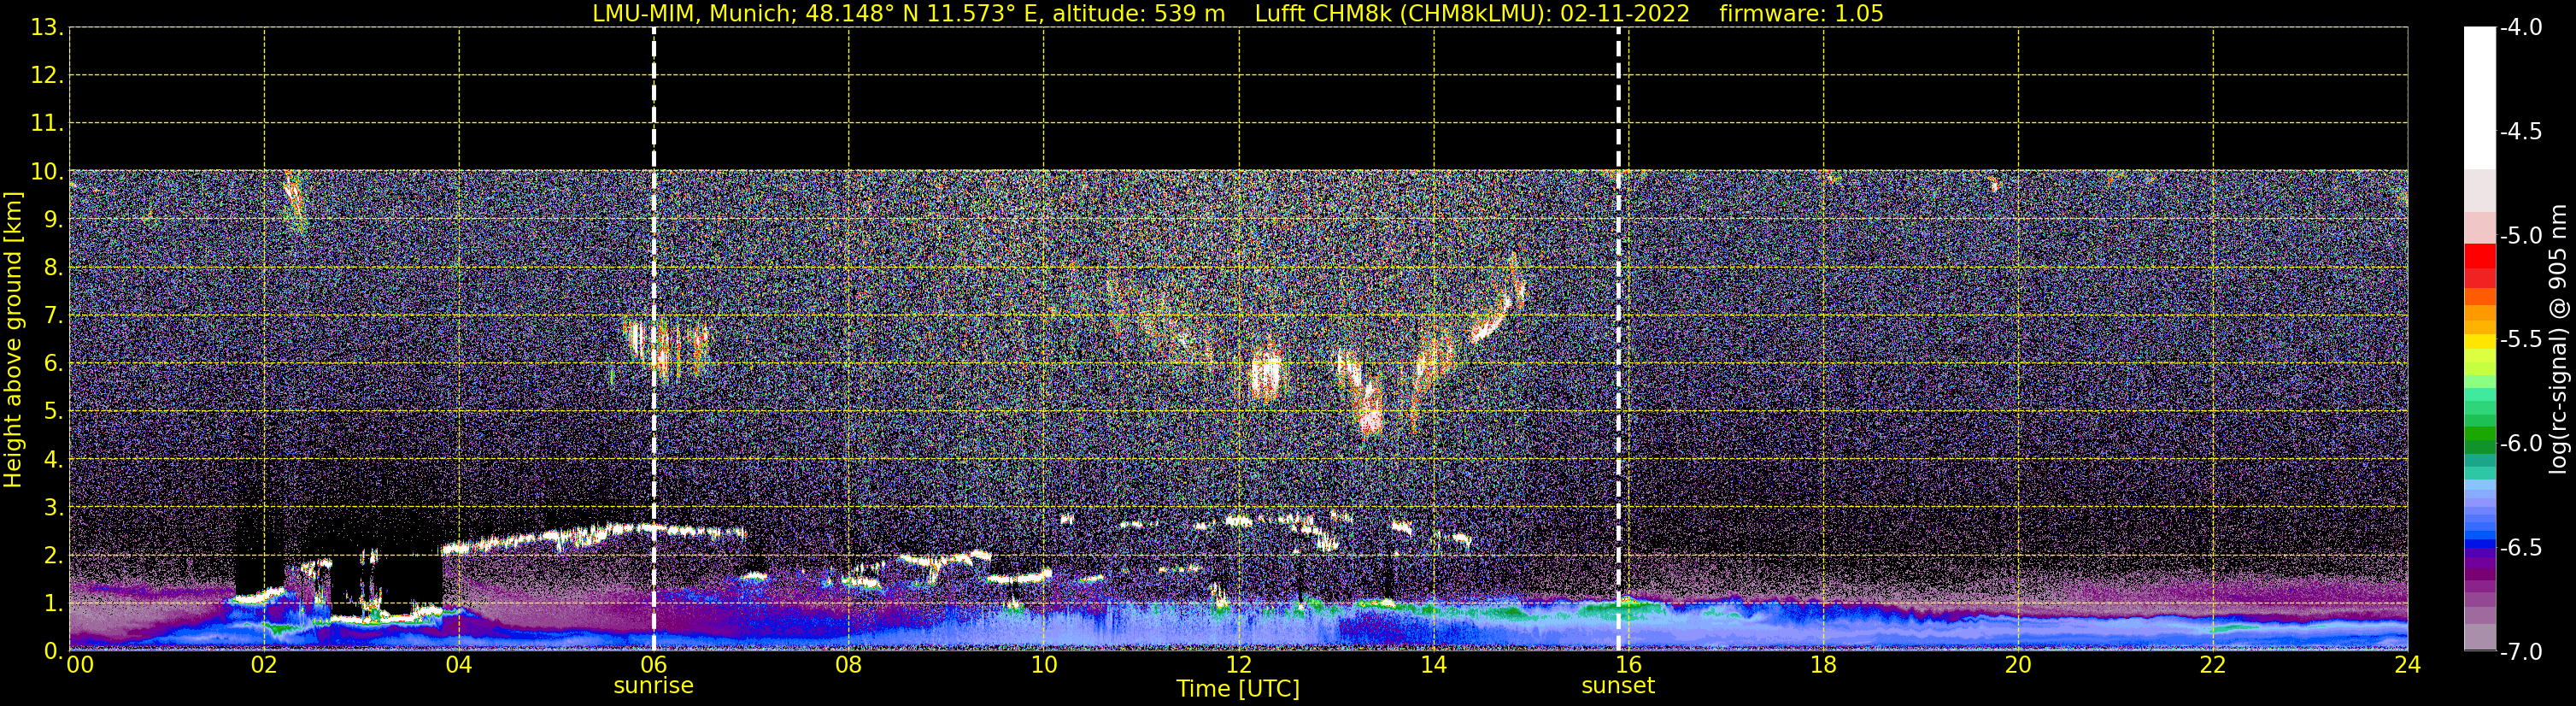
Task: Click the '13.' tick on the height axis
Action: coord(47,28)
